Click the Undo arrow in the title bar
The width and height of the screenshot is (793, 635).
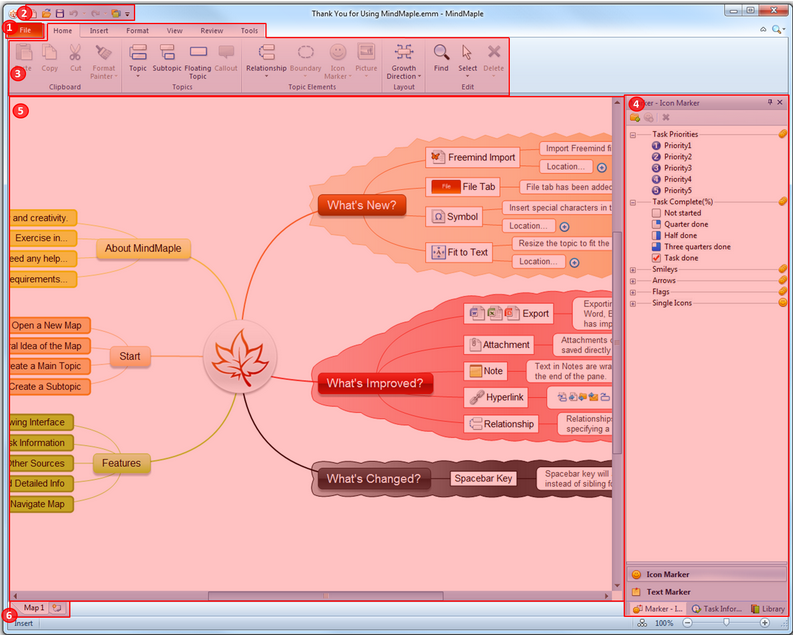coord(74,14)
